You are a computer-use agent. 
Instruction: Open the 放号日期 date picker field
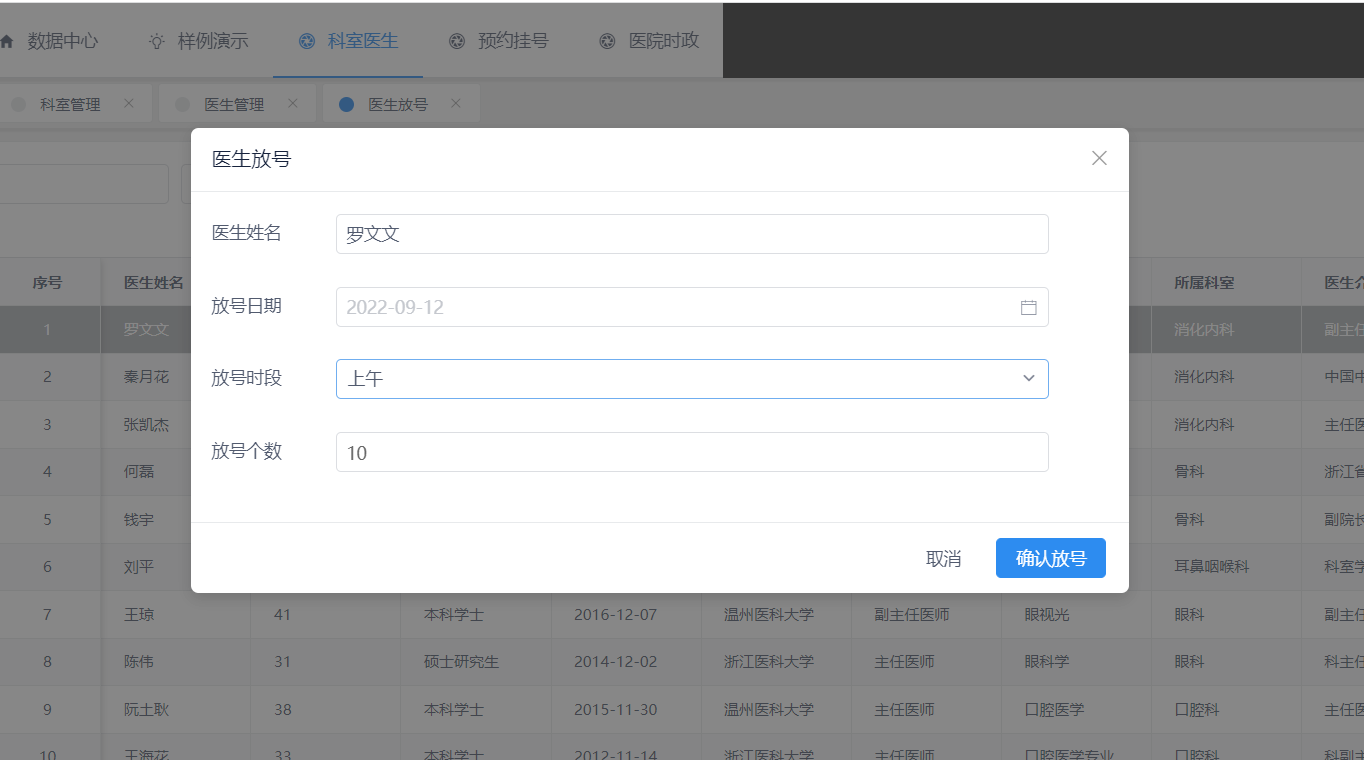pos(680,307)
